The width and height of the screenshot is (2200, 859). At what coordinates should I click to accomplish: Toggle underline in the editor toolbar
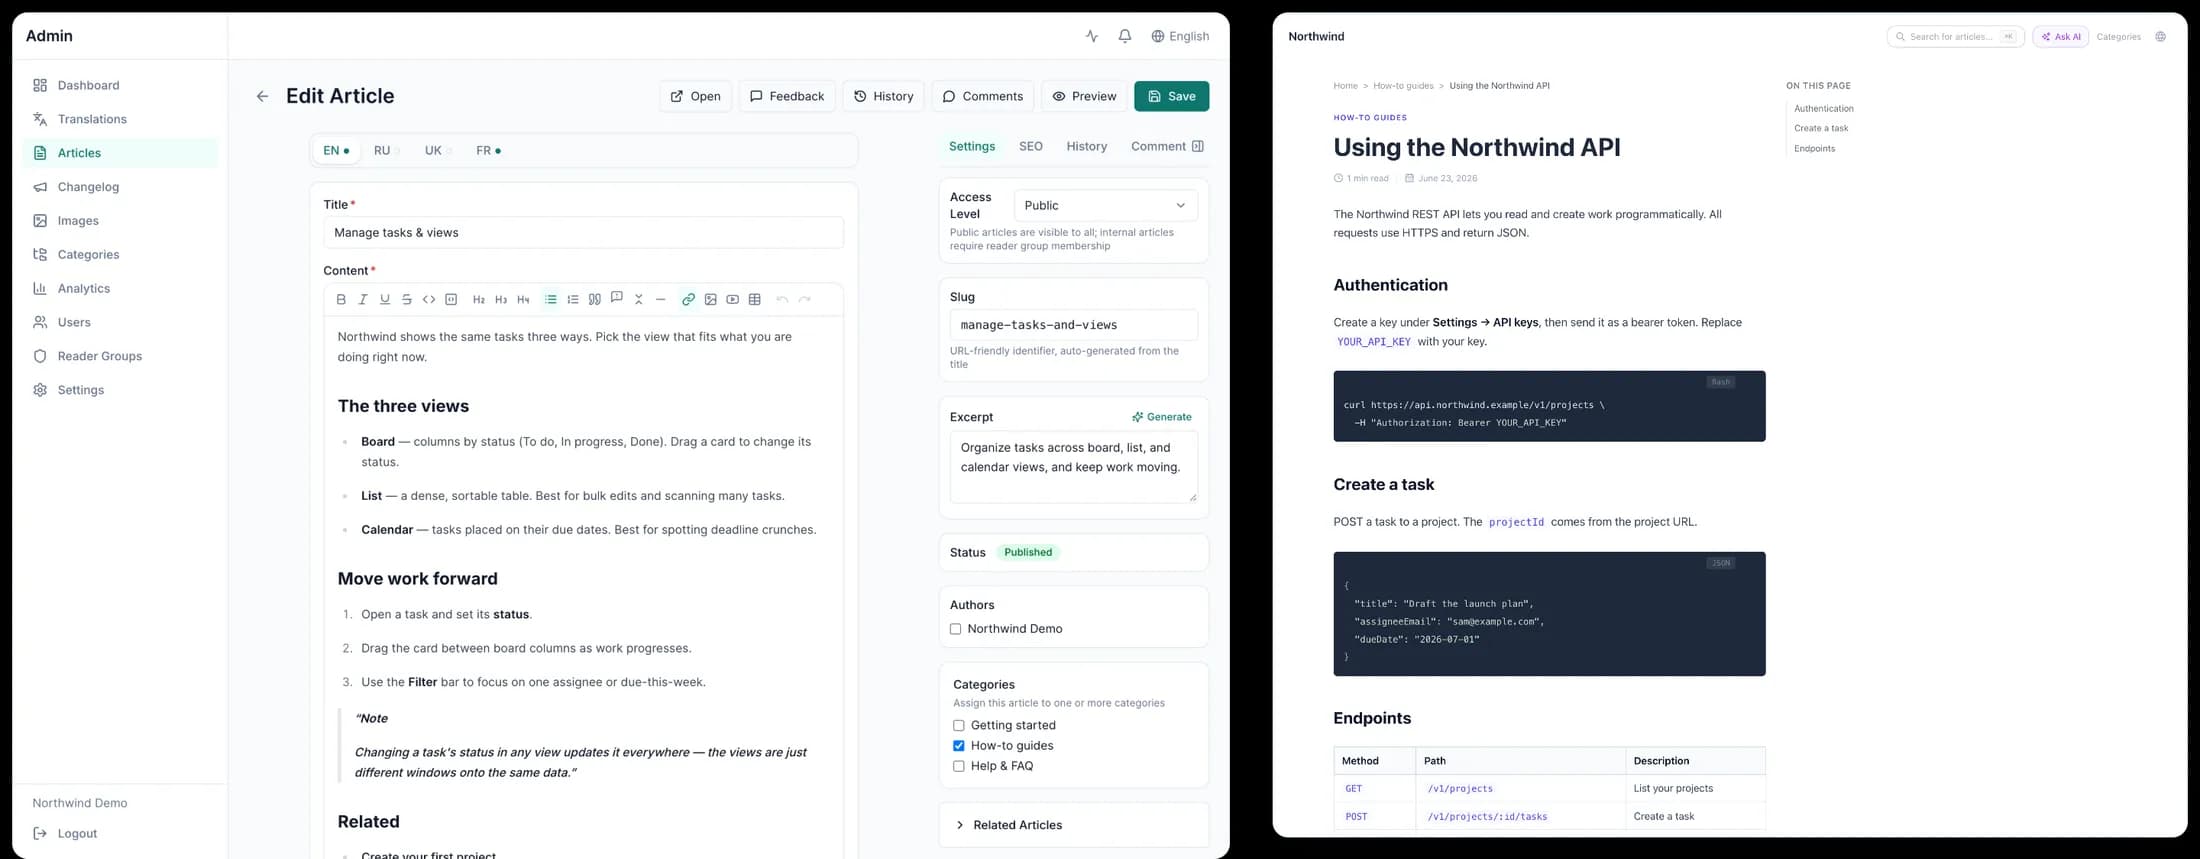tap(385, 299)
